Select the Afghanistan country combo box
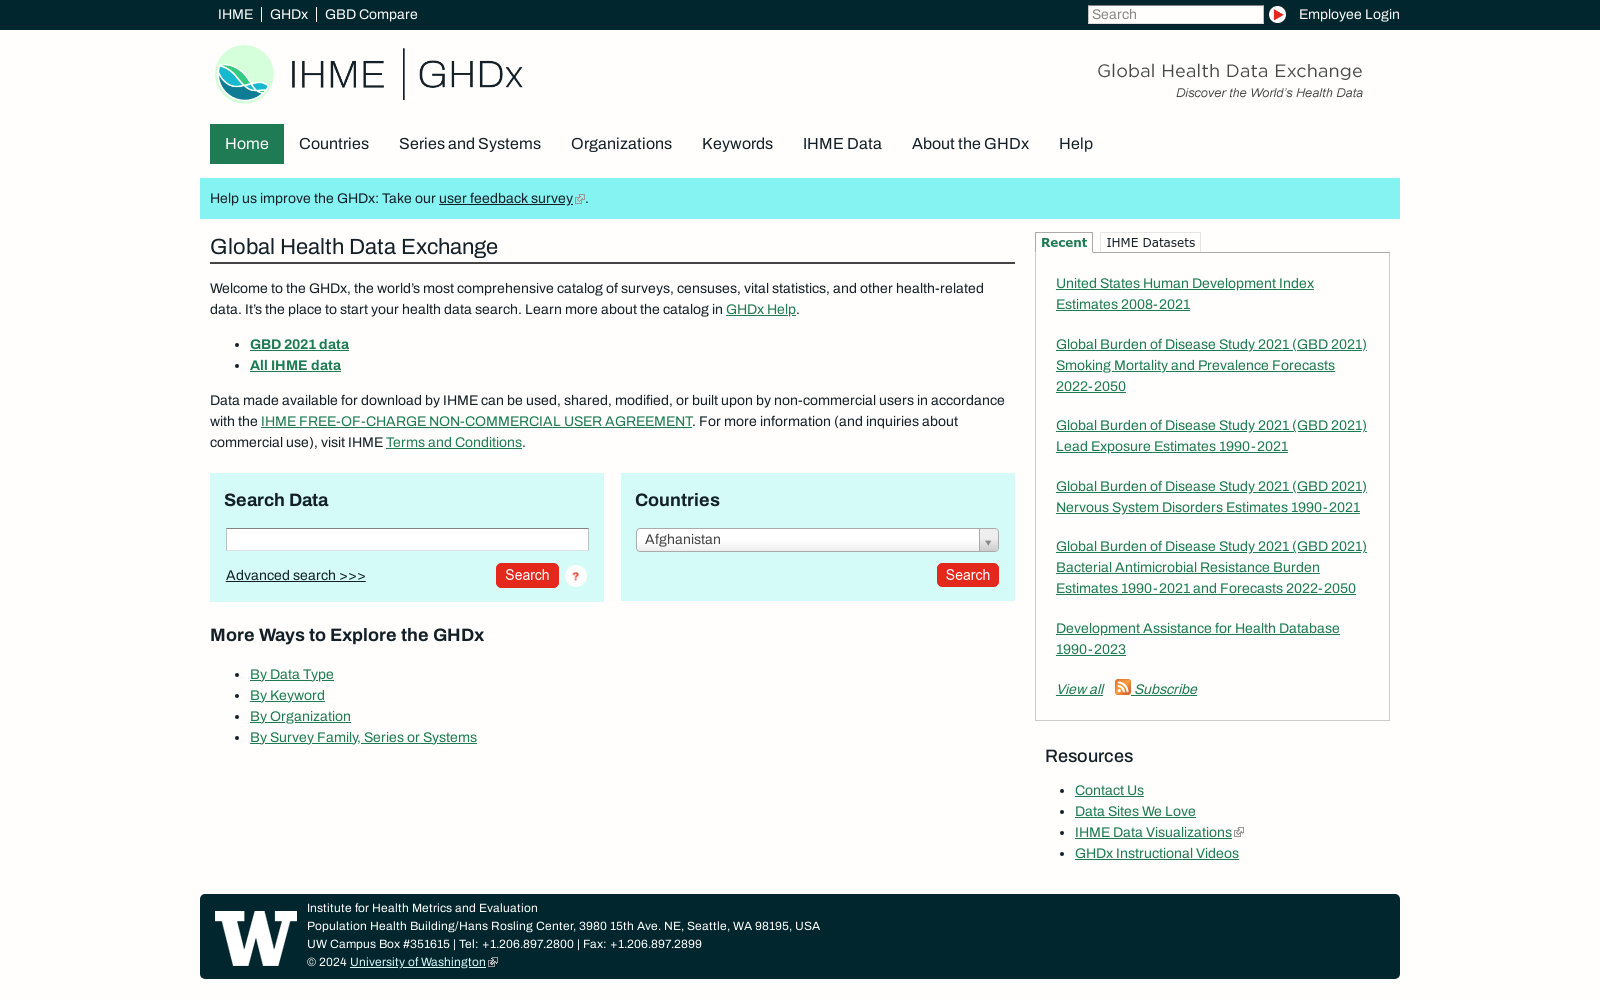This screenshot has width=1600, height=1000. [817, 540]
